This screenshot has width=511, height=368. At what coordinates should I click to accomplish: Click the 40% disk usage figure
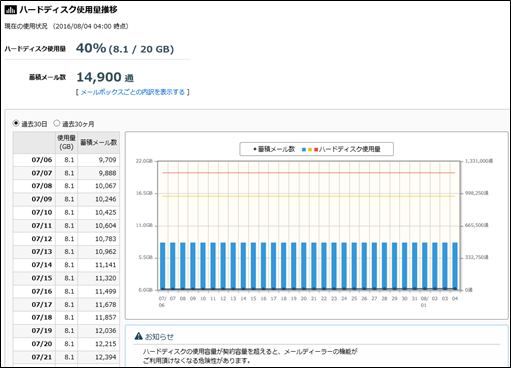click(91, 48)
